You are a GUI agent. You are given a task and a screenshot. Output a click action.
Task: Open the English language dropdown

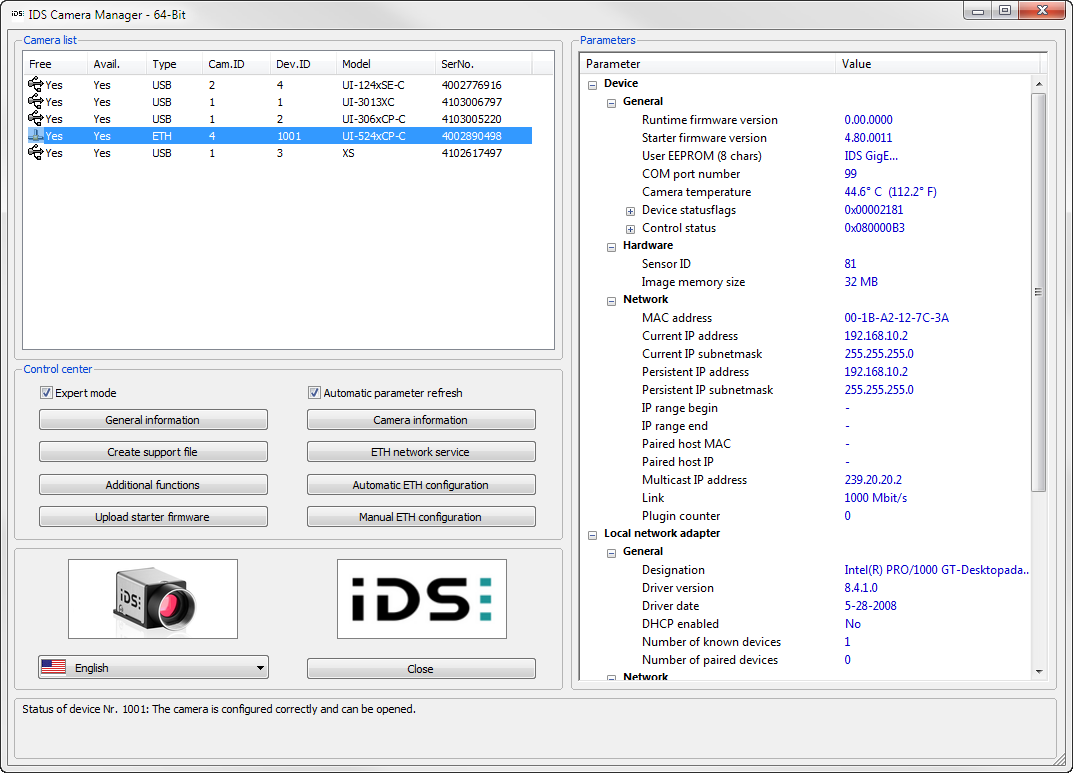tap(153, 668)
